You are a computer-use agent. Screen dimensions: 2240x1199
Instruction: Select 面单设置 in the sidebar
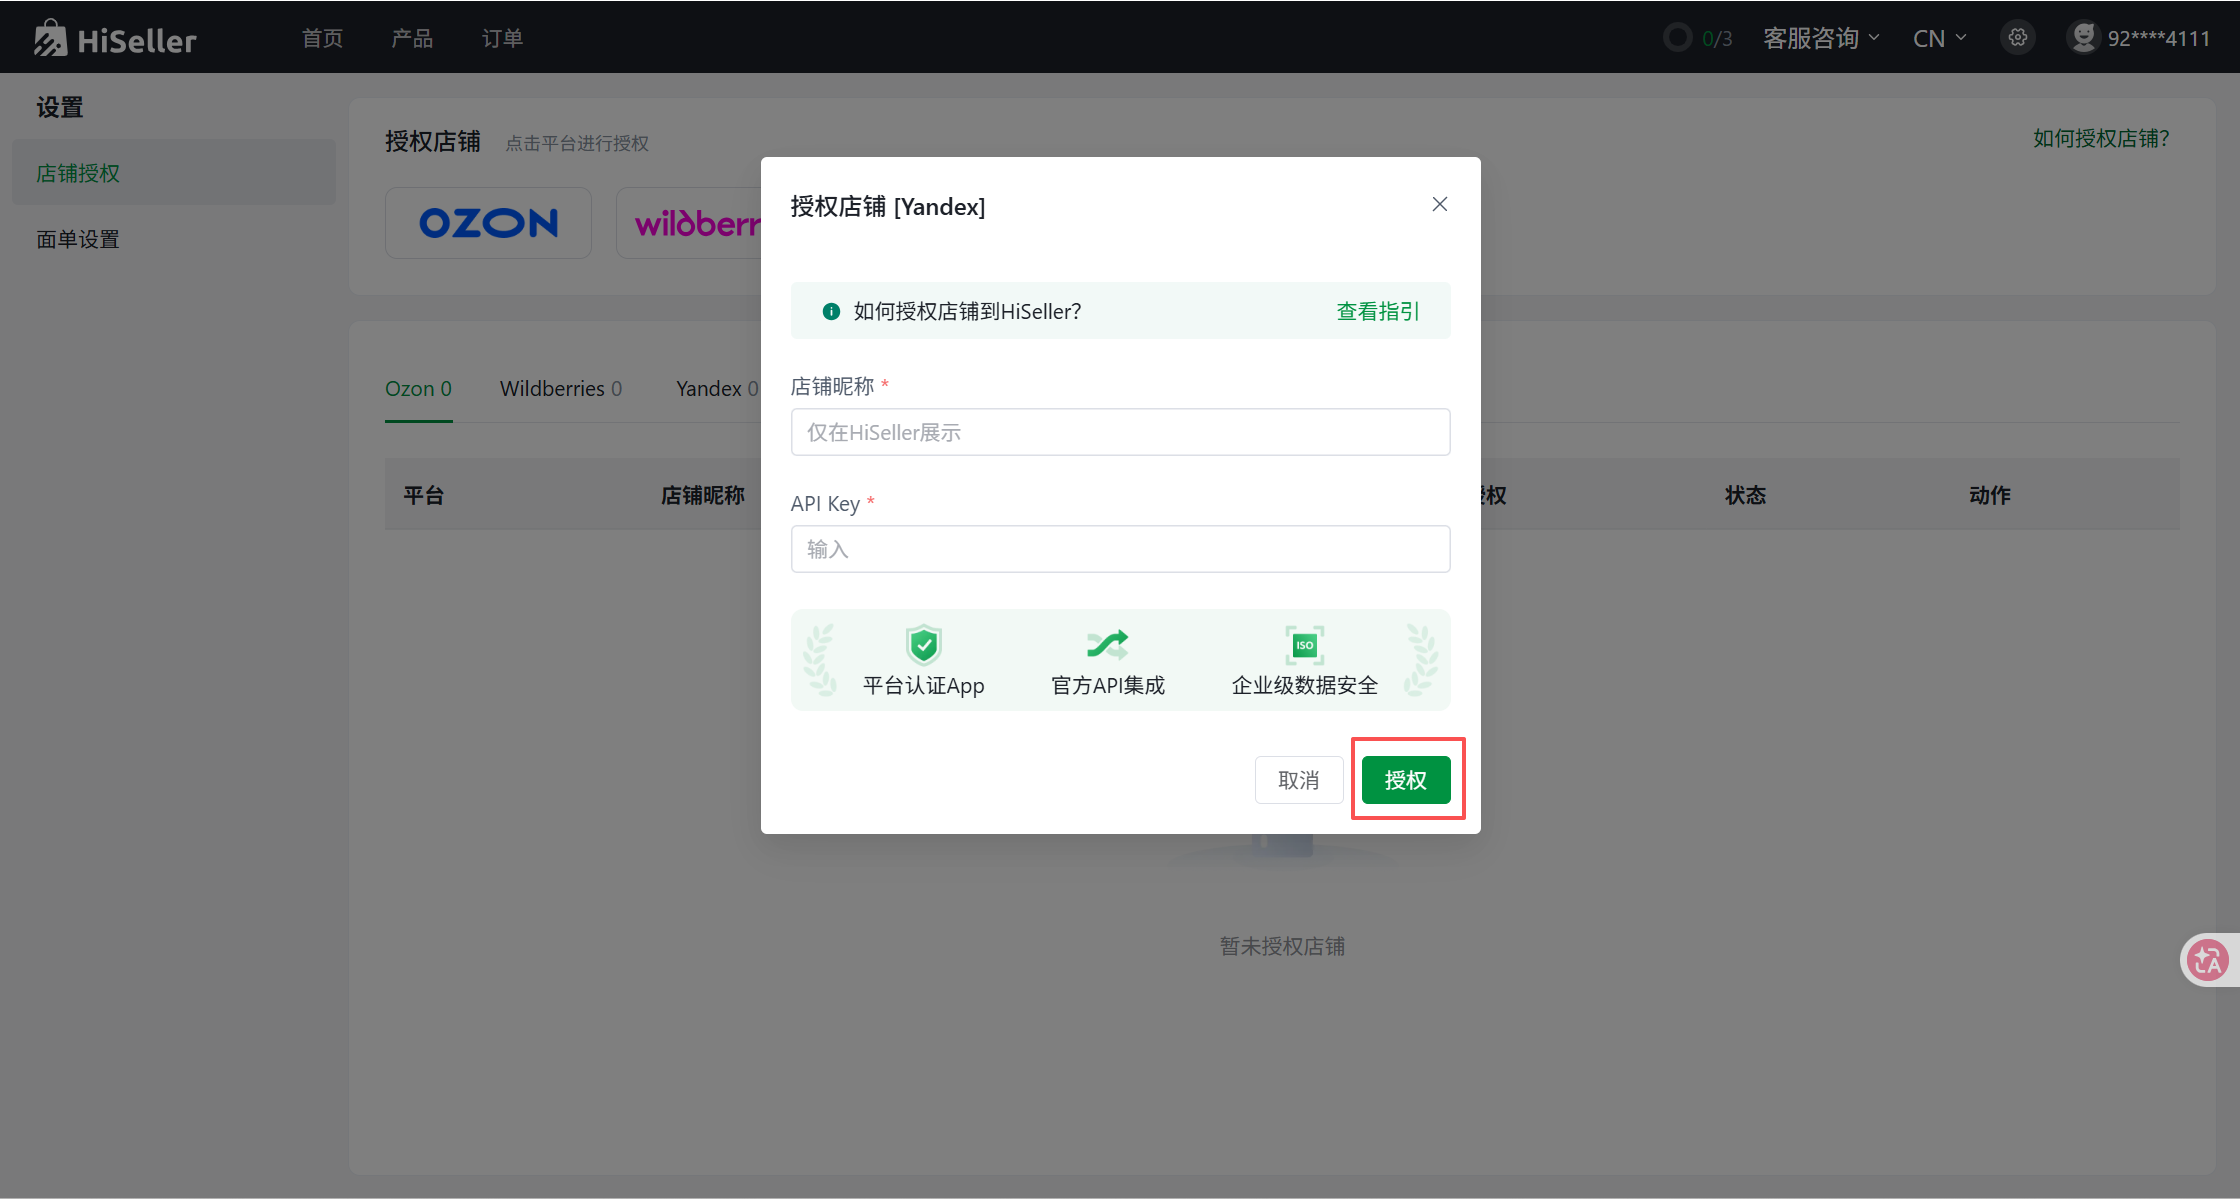point(78,239)
